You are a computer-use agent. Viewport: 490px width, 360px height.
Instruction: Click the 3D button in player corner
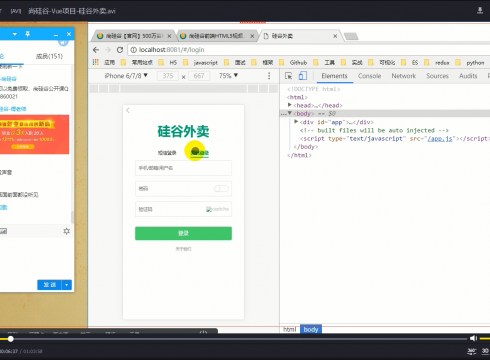pyautogui.click(x=485, y=351)
